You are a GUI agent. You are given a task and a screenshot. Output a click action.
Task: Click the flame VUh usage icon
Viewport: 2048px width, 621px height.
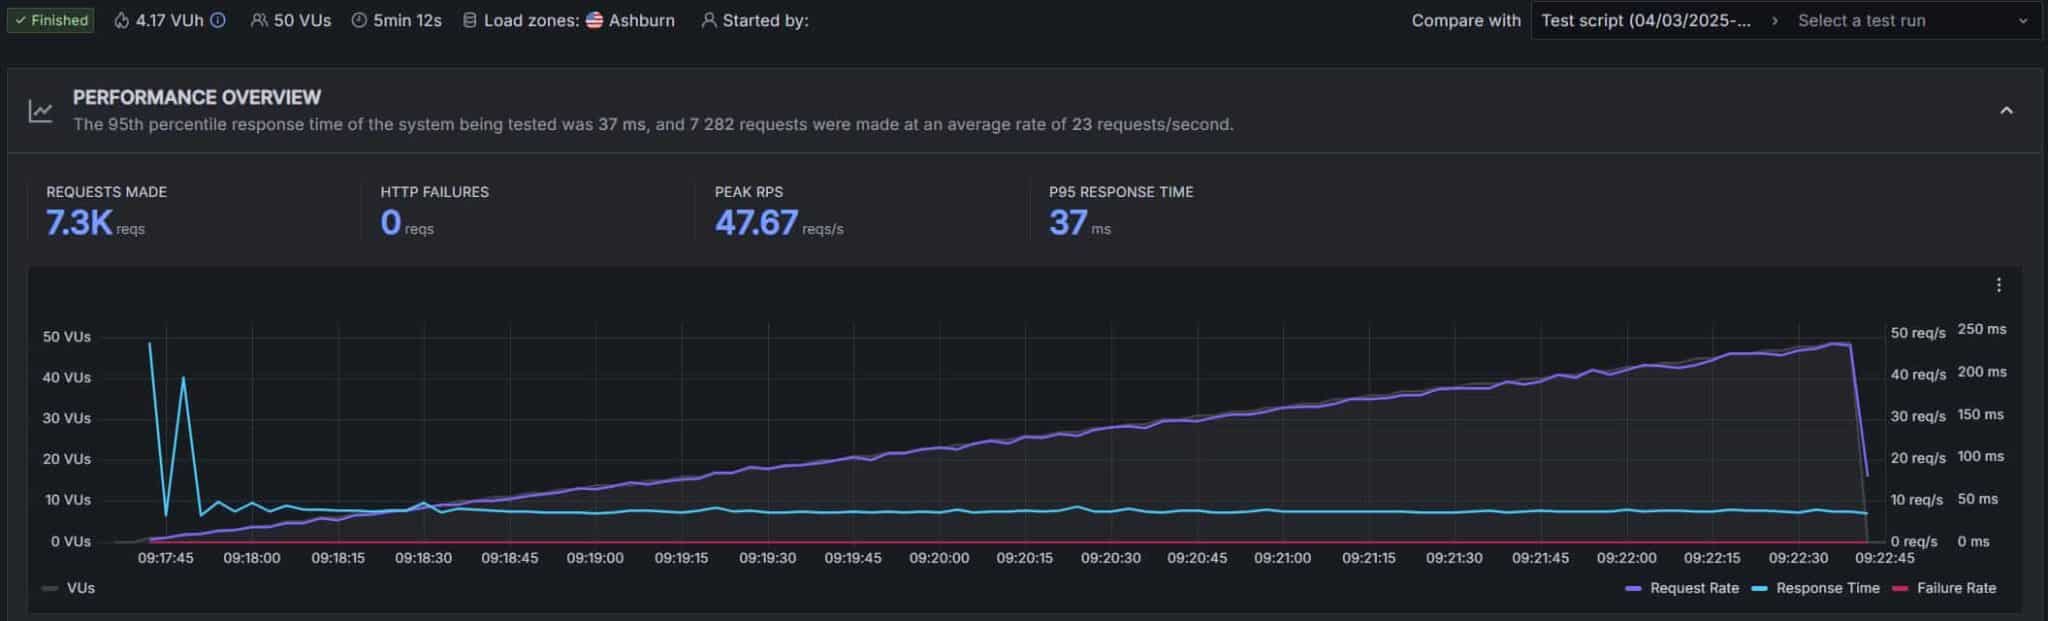pos(122,20)
